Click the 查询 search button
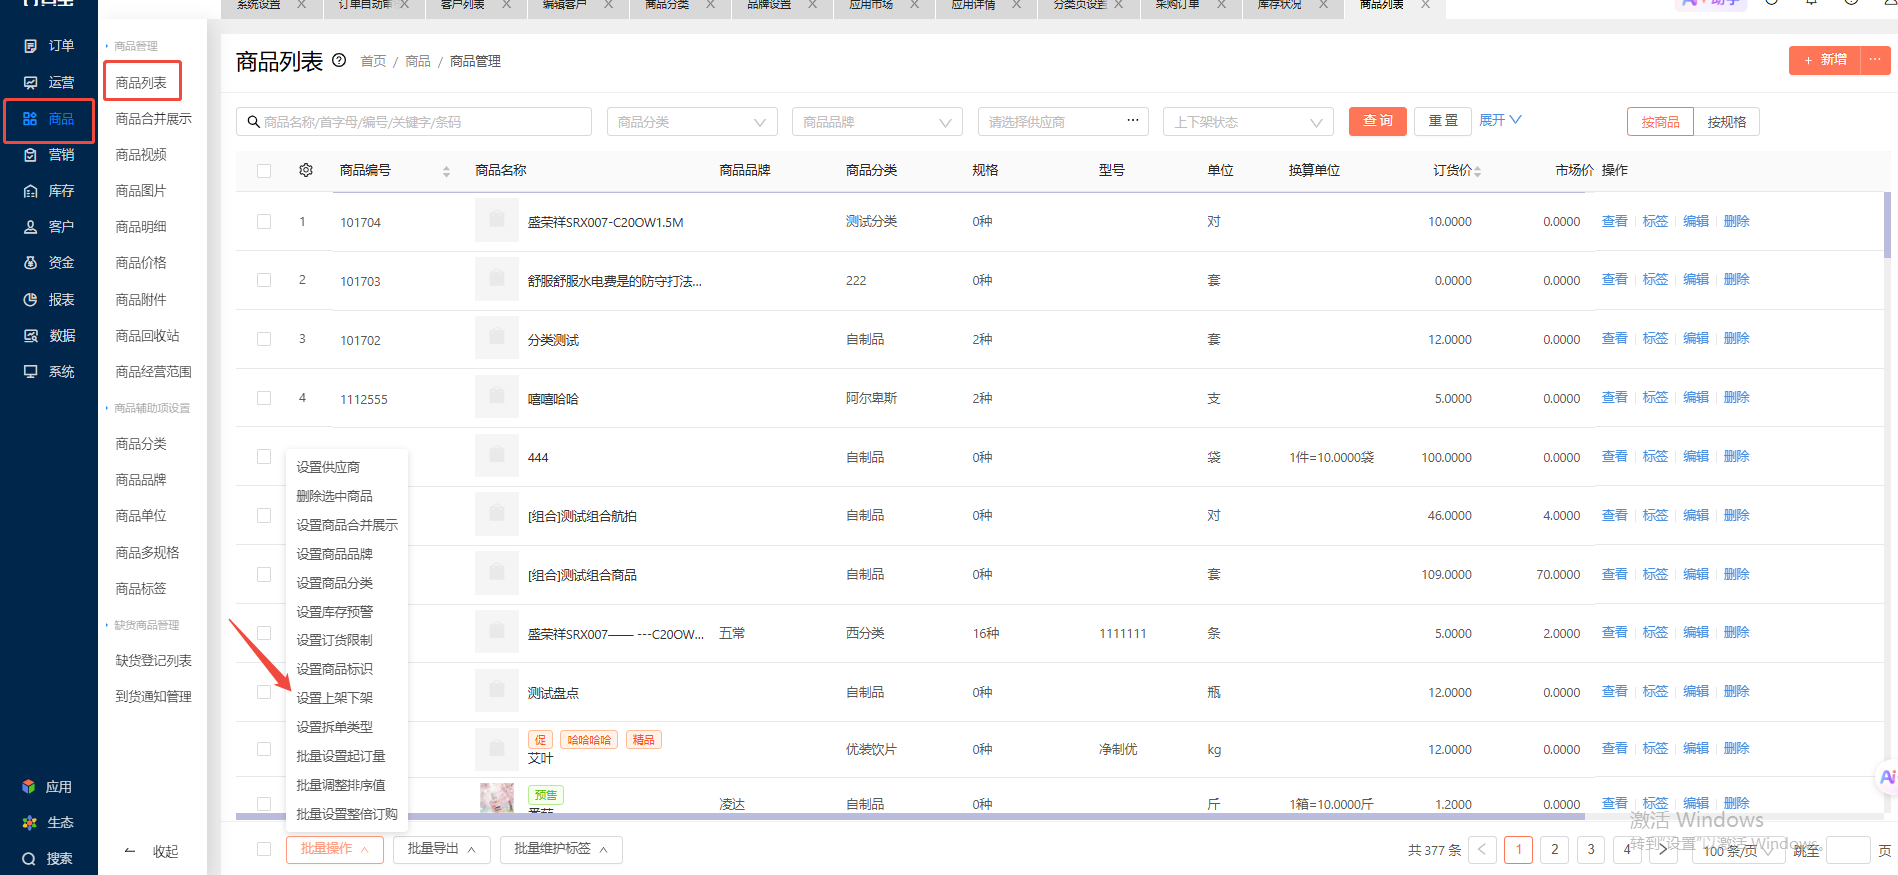1898x875 pixels. (1378, 121)
